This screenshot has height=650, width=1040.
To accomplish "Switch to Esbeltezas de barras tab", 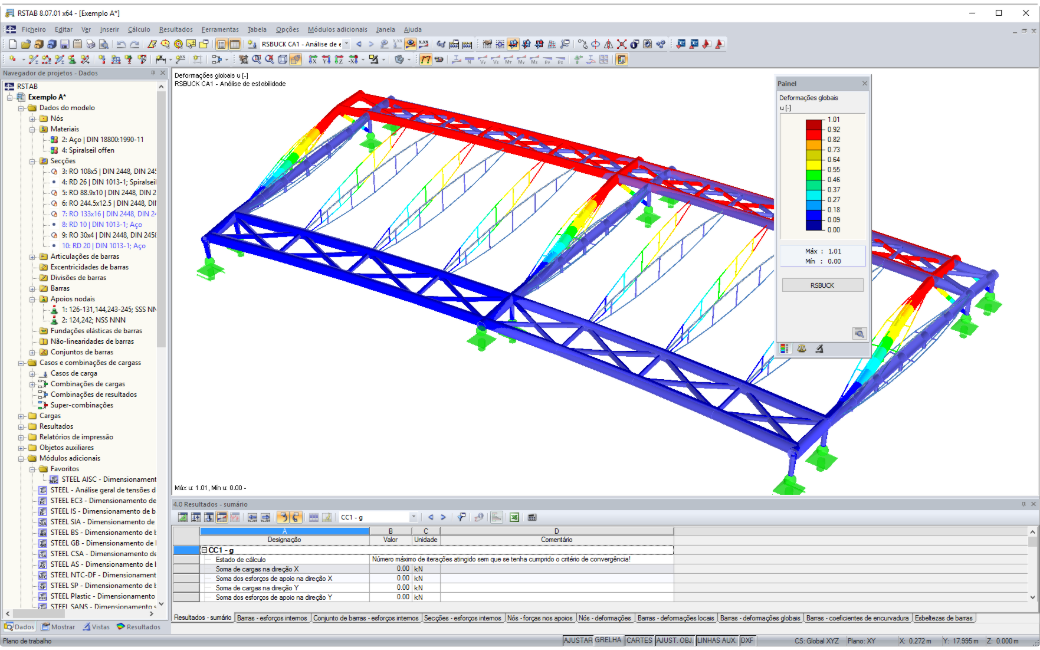I will (943, 618).
